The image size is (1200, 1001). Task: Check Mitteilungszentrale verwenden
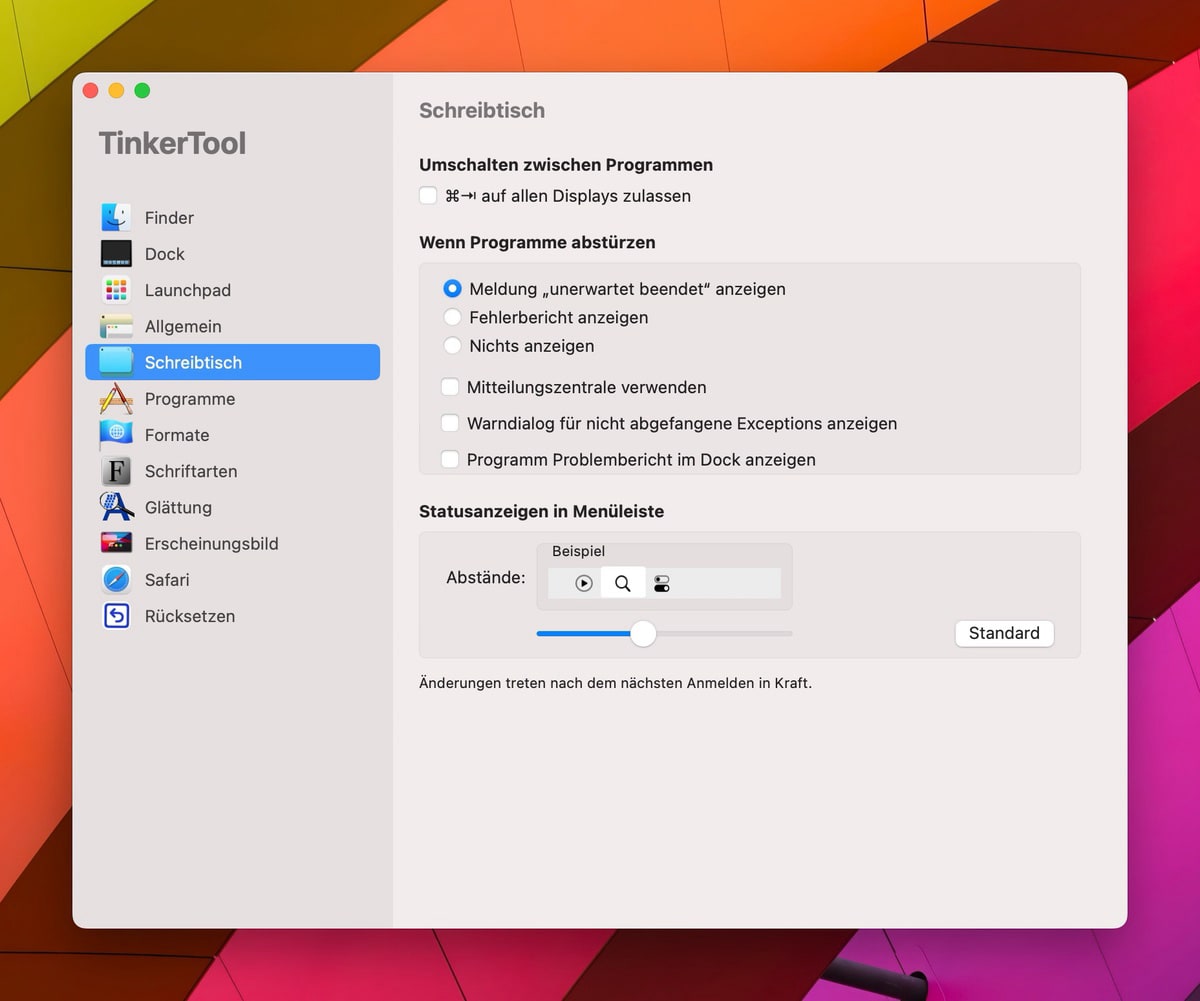450,387
